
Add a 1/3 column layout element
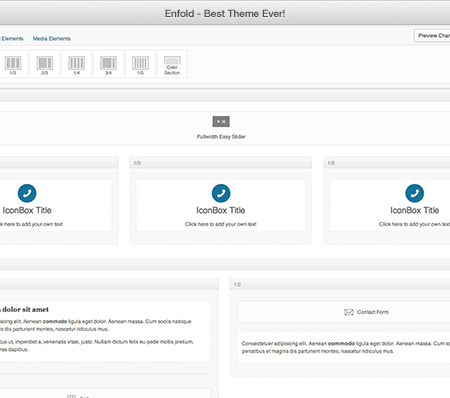(13, 64)
